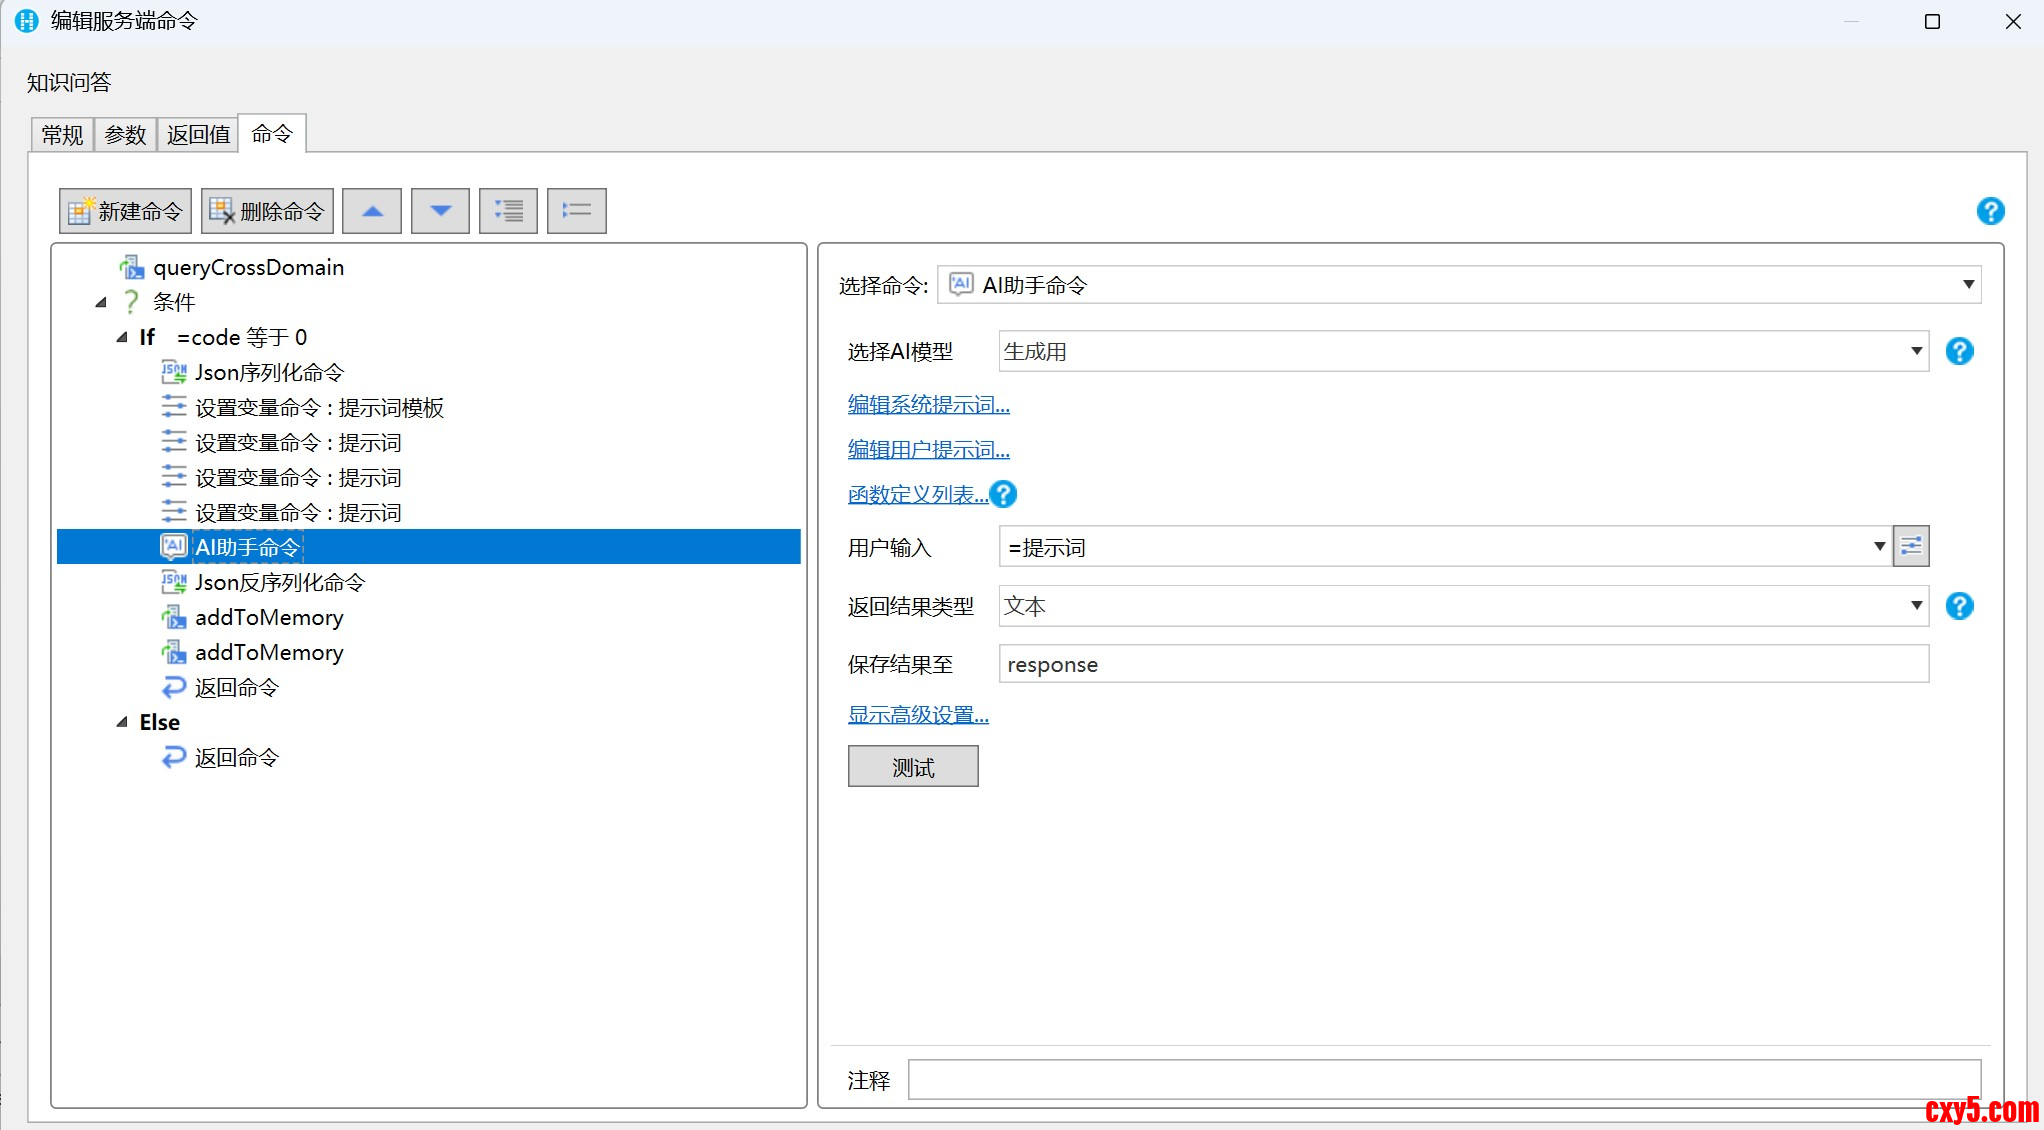2044x1130 pixels.
Task: Click the decrease indent toolbar icon
Action: tap(576, 211)
